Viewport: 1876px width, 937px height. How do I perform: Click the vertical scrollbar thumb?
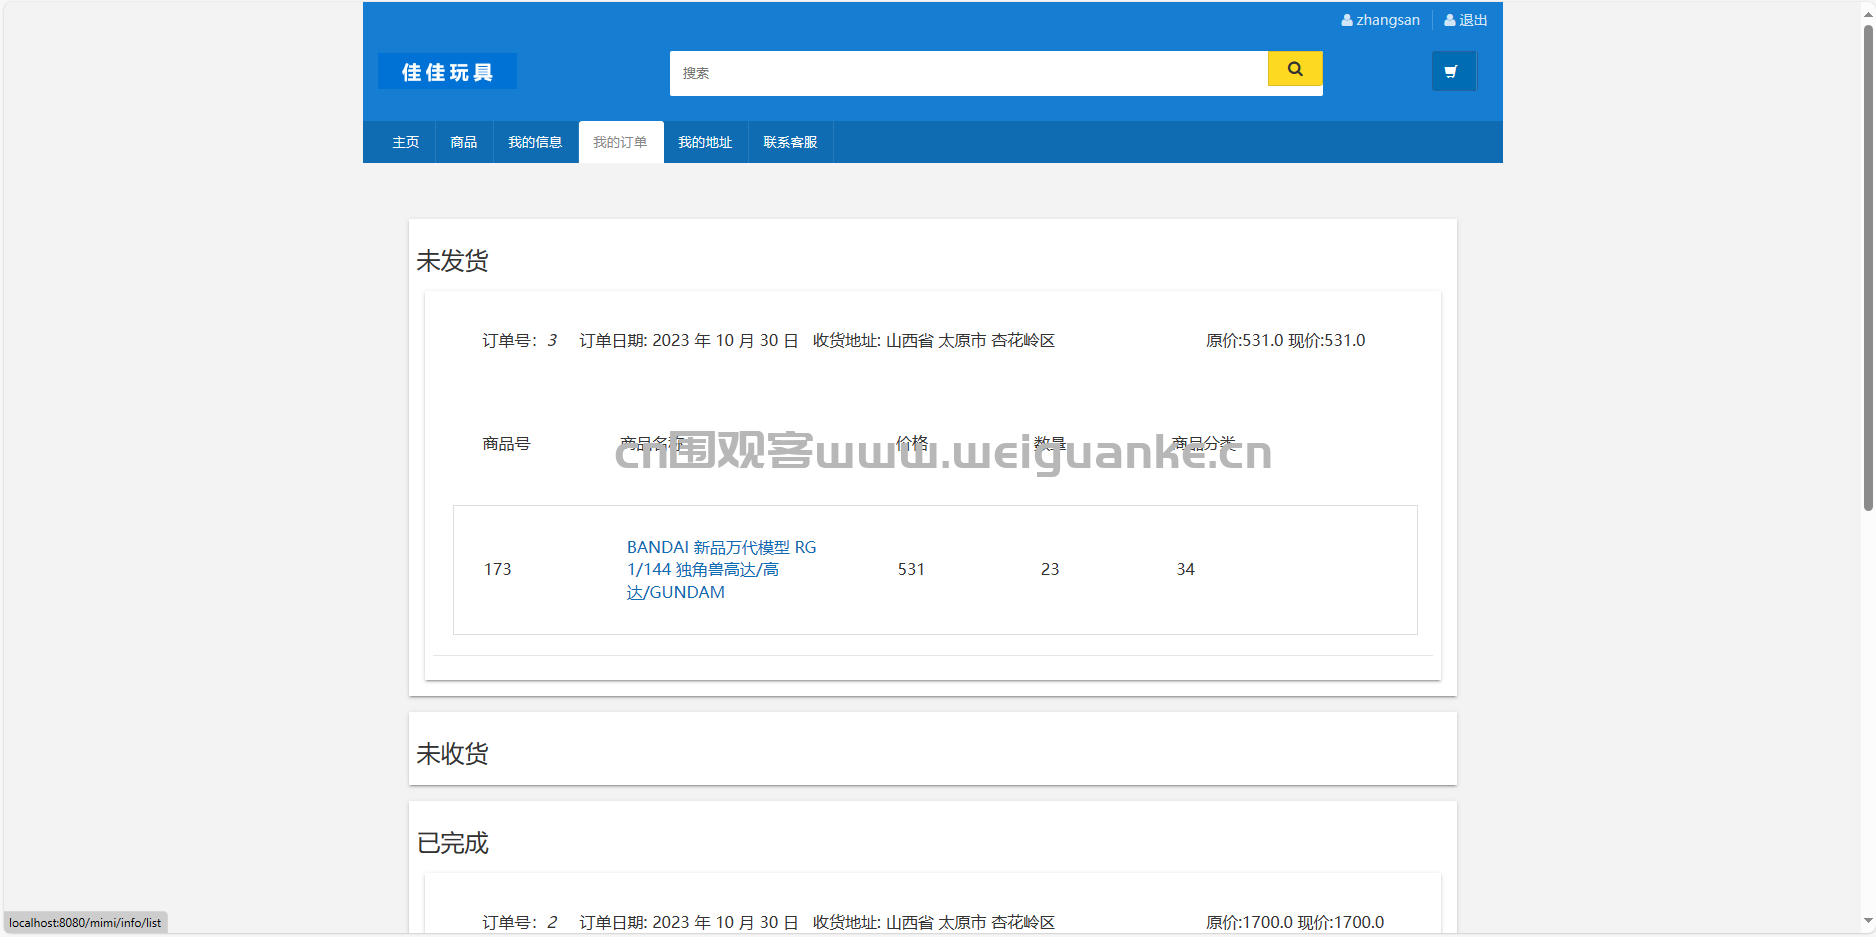pos(1867,268)
